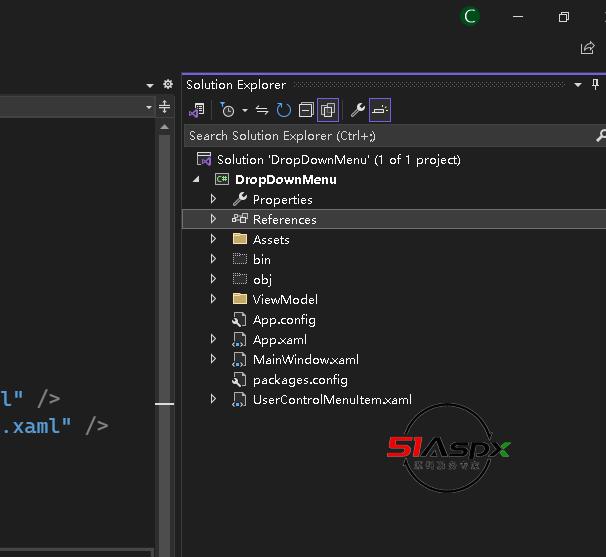Click the Properties wrench tree icon
This screenshot has height=557, width=606.
pos(240,199)
